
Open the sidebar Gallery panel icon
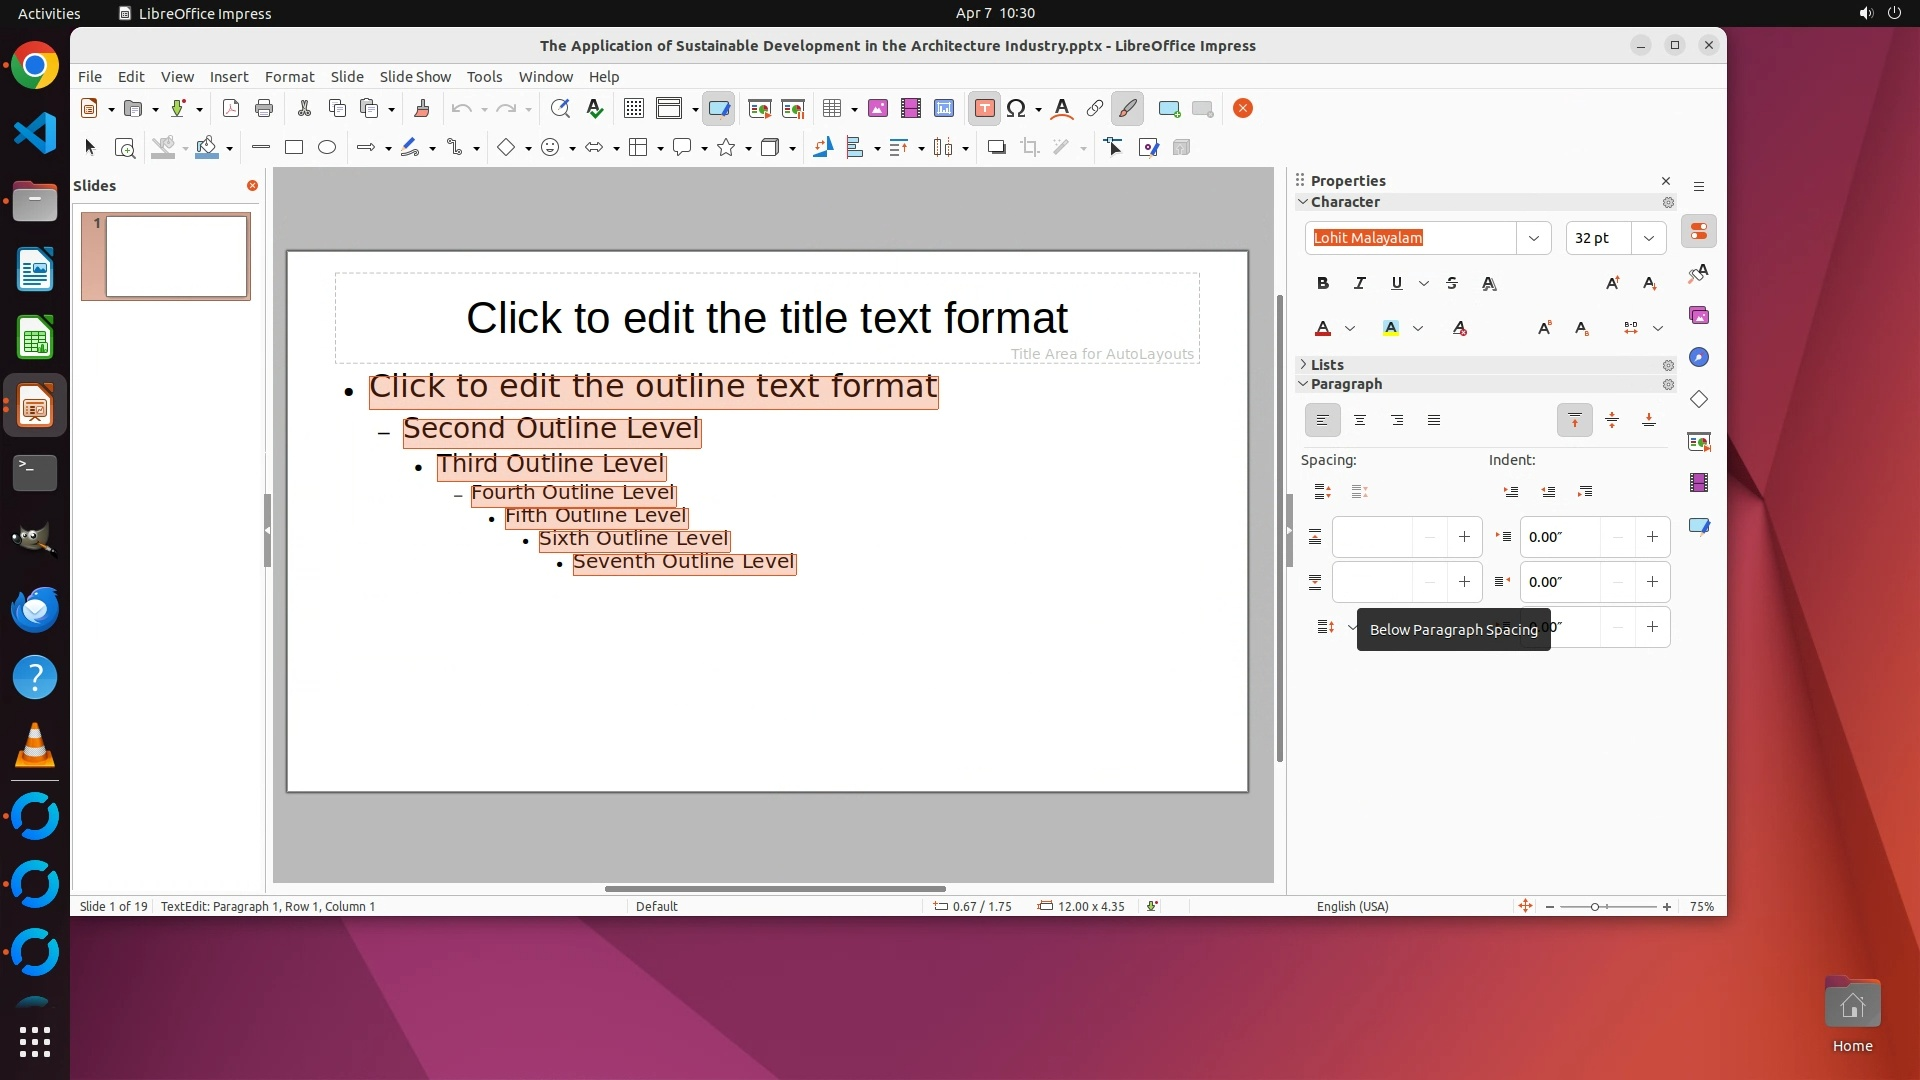click(x=1699, y=316)
